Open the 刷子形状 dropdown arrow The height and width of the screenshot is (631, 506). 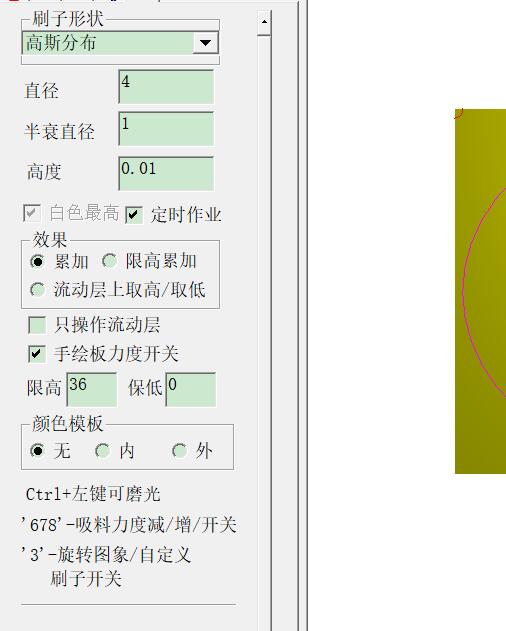205,42
